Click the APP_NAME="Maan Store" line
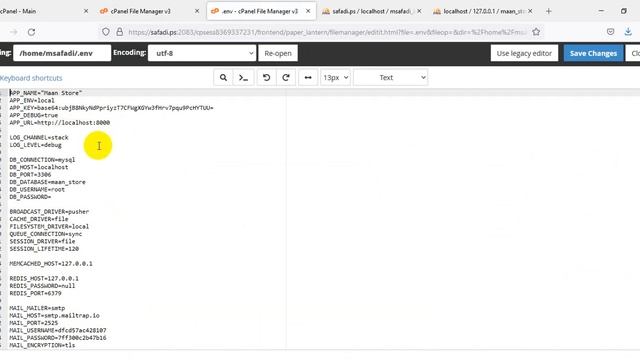Image resolution: width=640 pixels, height=360 pixels. coord(46,93)
